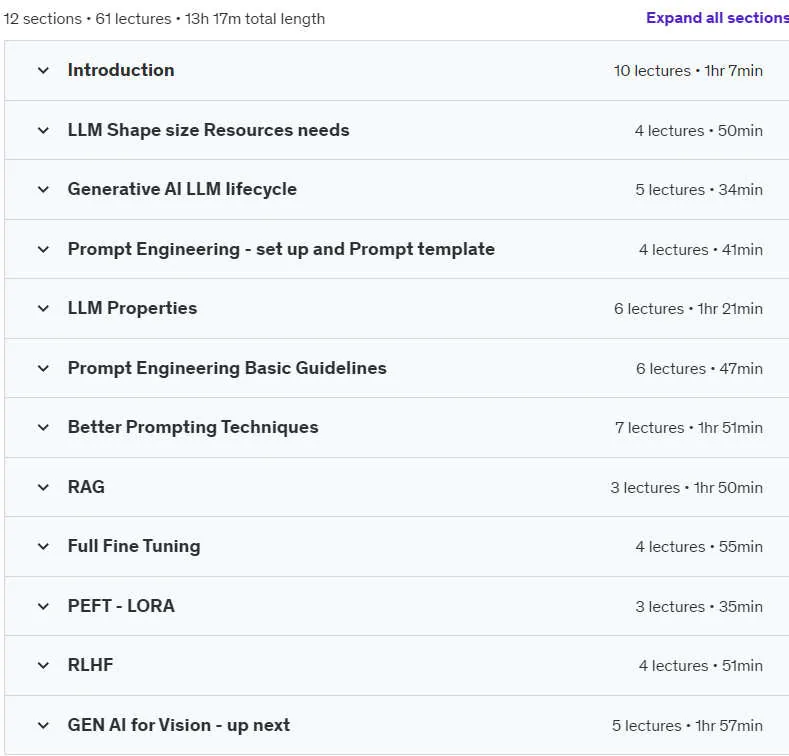
Task: Click the chevron for Better Prompting Techniques
Action: (43, 428)
